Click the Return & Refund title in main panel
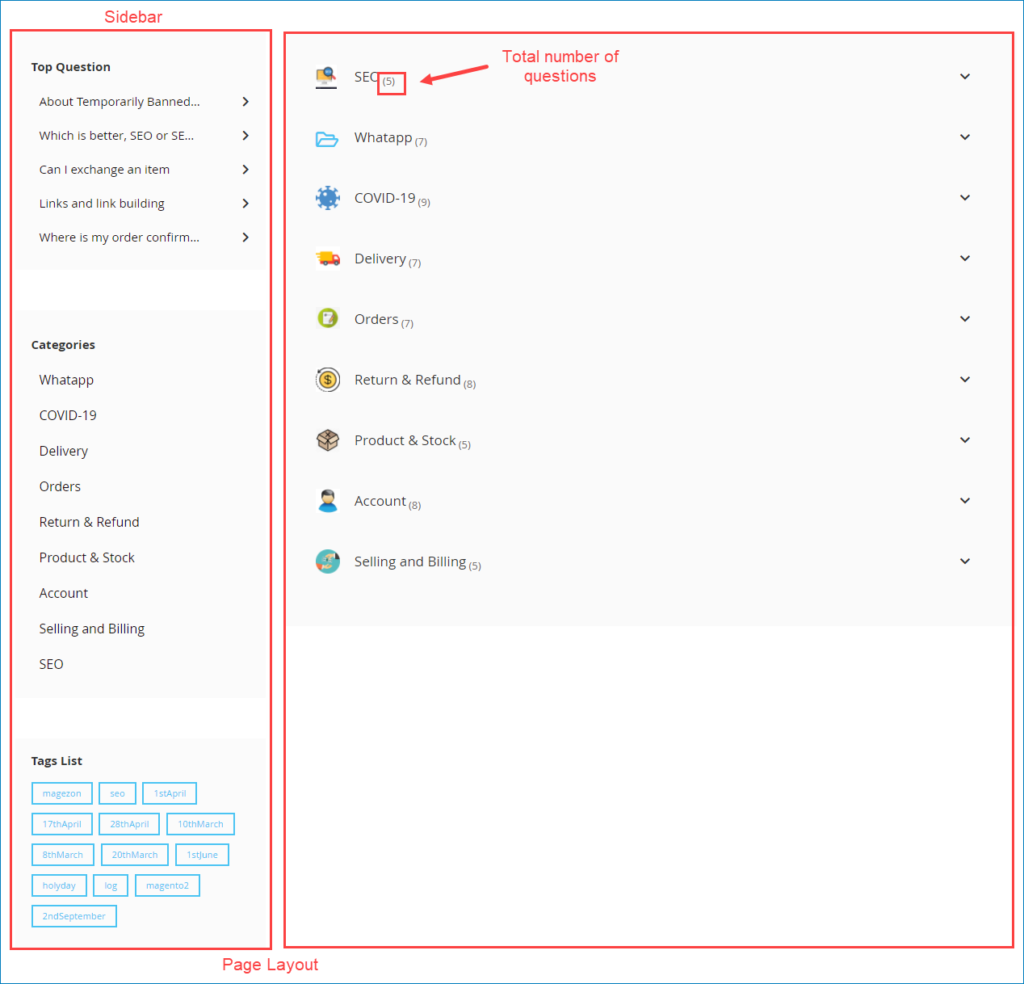1024x984 pixels. coord(408,380)
